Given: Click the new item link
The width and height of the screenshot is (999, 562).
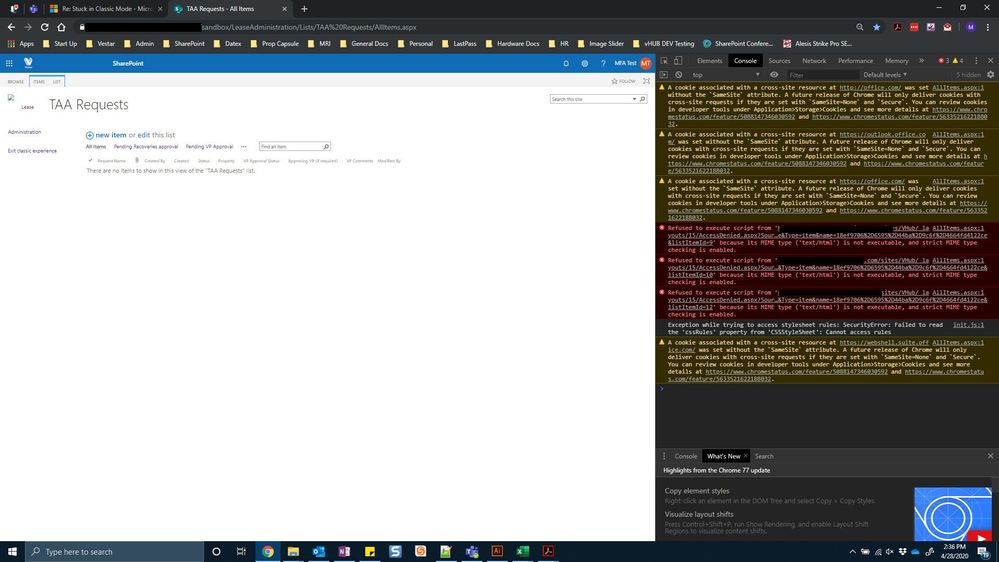Looking at the screenshot, I should pyautogui.click(x=111, y=135).
